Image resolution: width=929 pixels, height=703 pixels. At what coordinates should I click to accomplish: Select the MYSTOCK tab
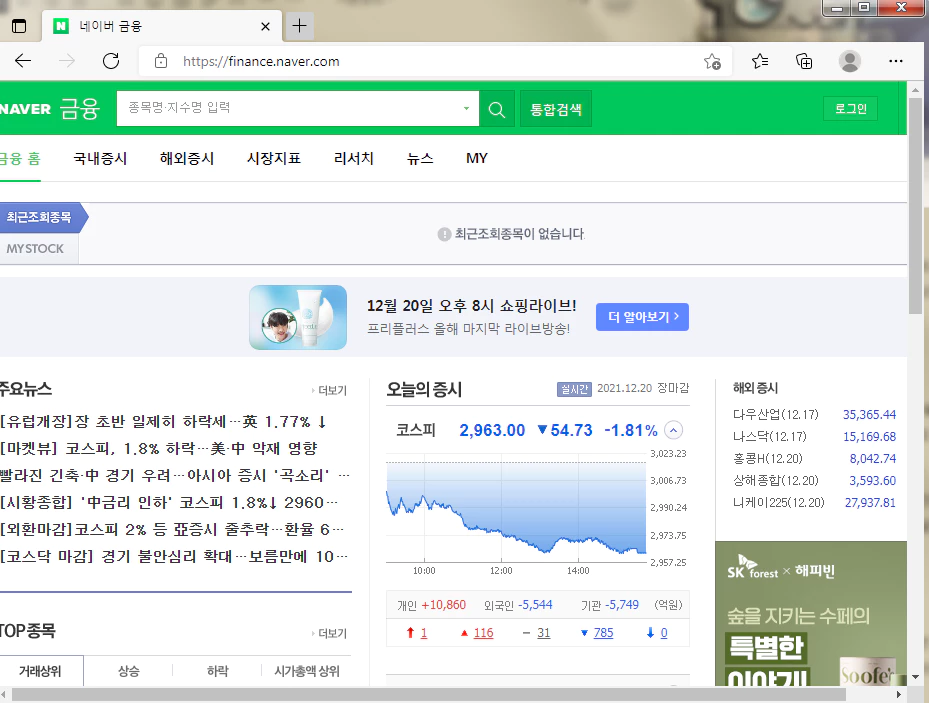37,249
